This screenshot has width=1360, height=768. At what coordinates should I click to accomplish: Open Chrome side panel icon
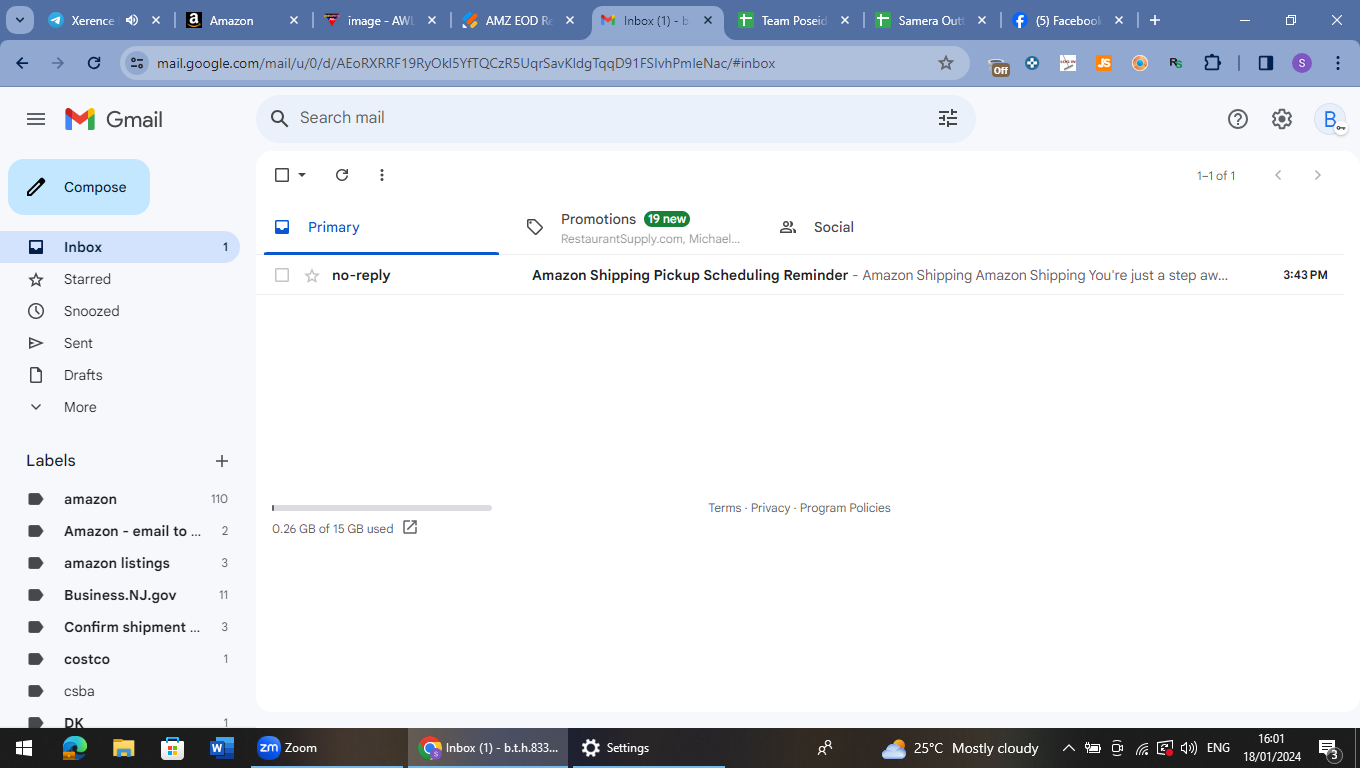point(1266,63)
